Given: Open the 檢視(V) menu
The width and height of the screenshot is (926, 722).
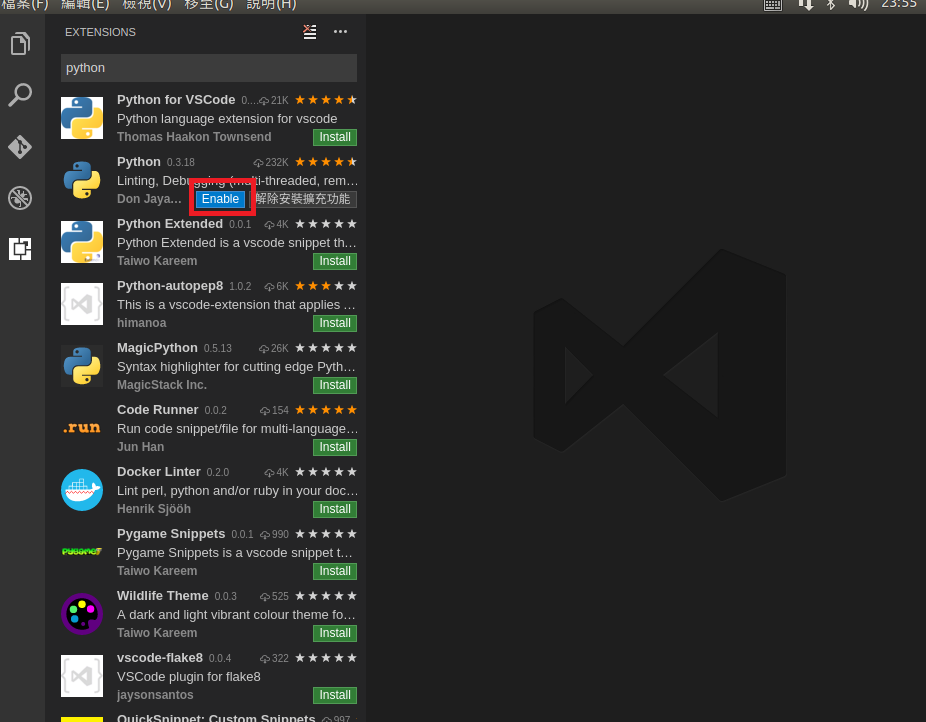Looking at the screenshot, I should pos(147,4).
